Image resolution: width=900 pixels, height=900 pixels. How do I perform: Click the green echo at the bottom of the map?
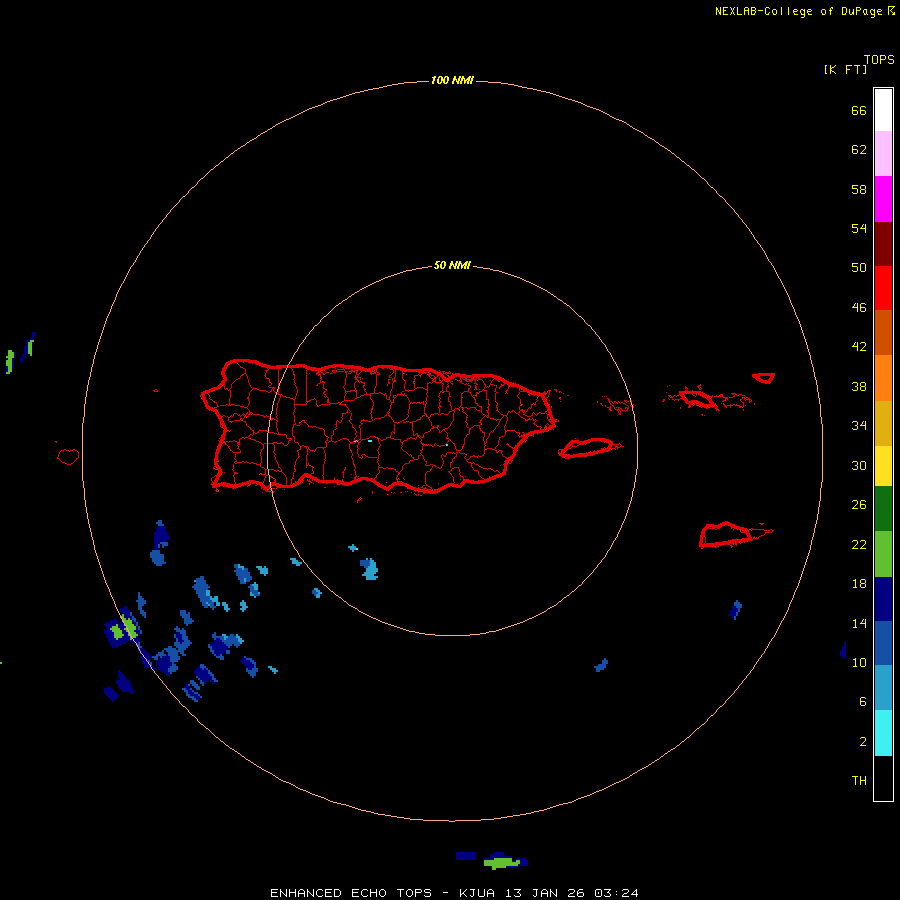tap(501, 862)
